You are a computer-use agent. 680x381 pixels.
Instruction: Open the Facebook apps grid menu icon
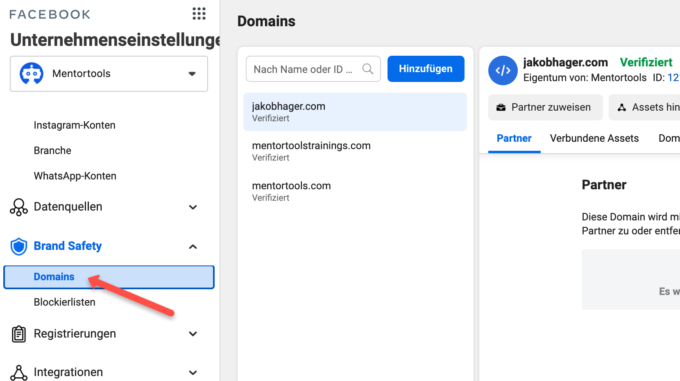(199, 14)
